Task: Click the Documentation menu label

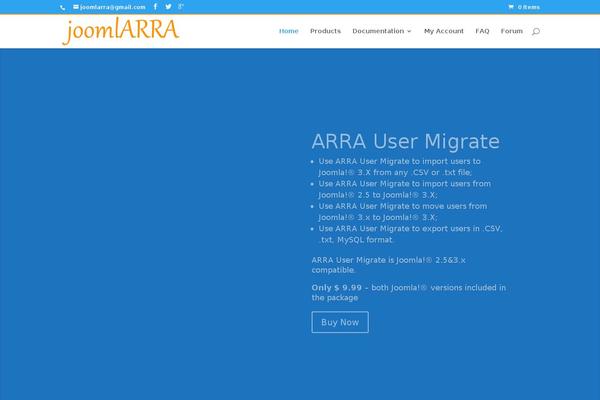Action: [377, 31]
